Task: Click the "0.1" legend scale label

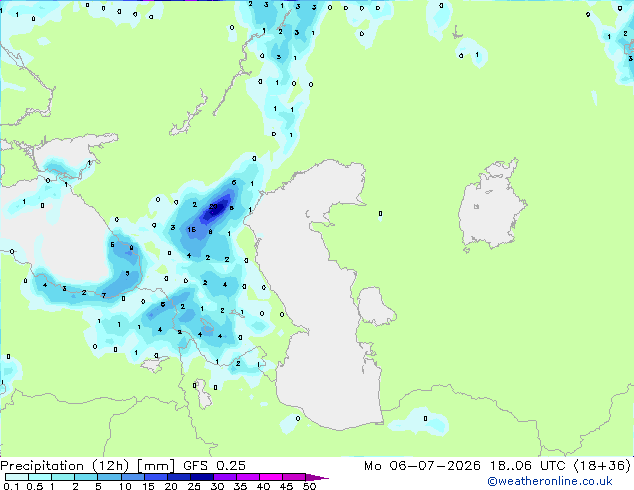Action: pos(11,486)
